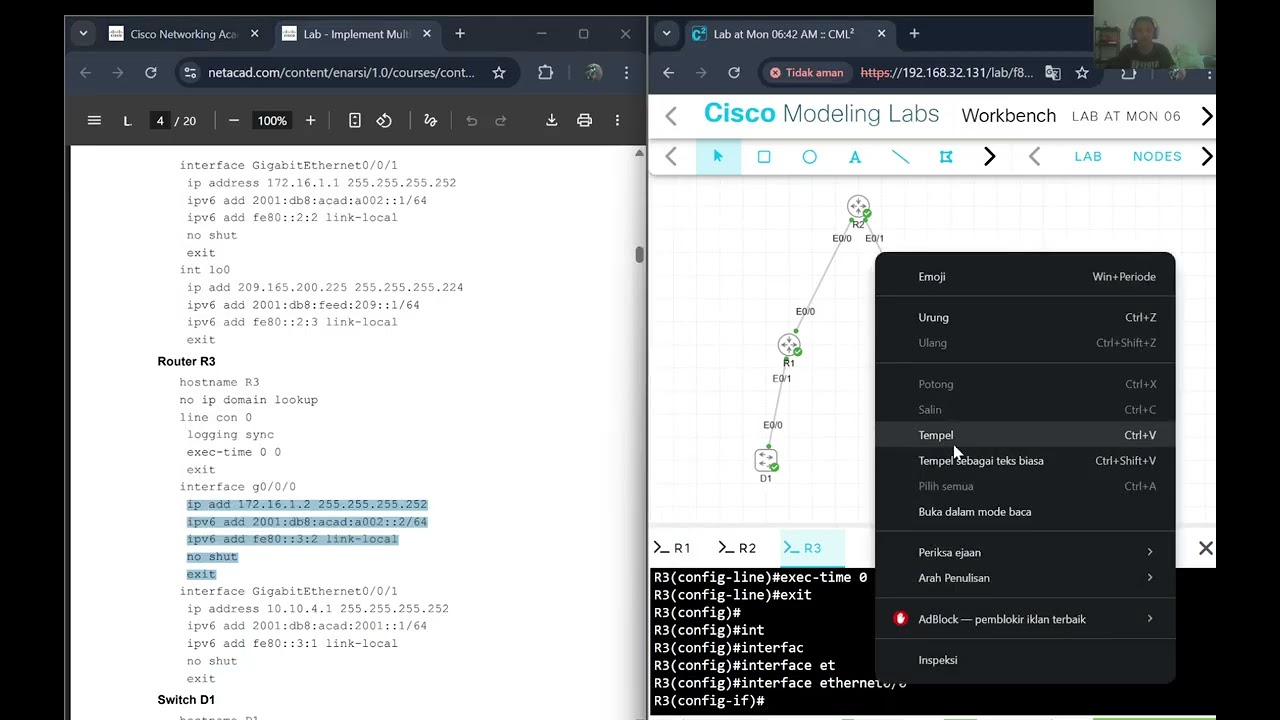Collapse tools toolbar left chevron

[671, 157]
